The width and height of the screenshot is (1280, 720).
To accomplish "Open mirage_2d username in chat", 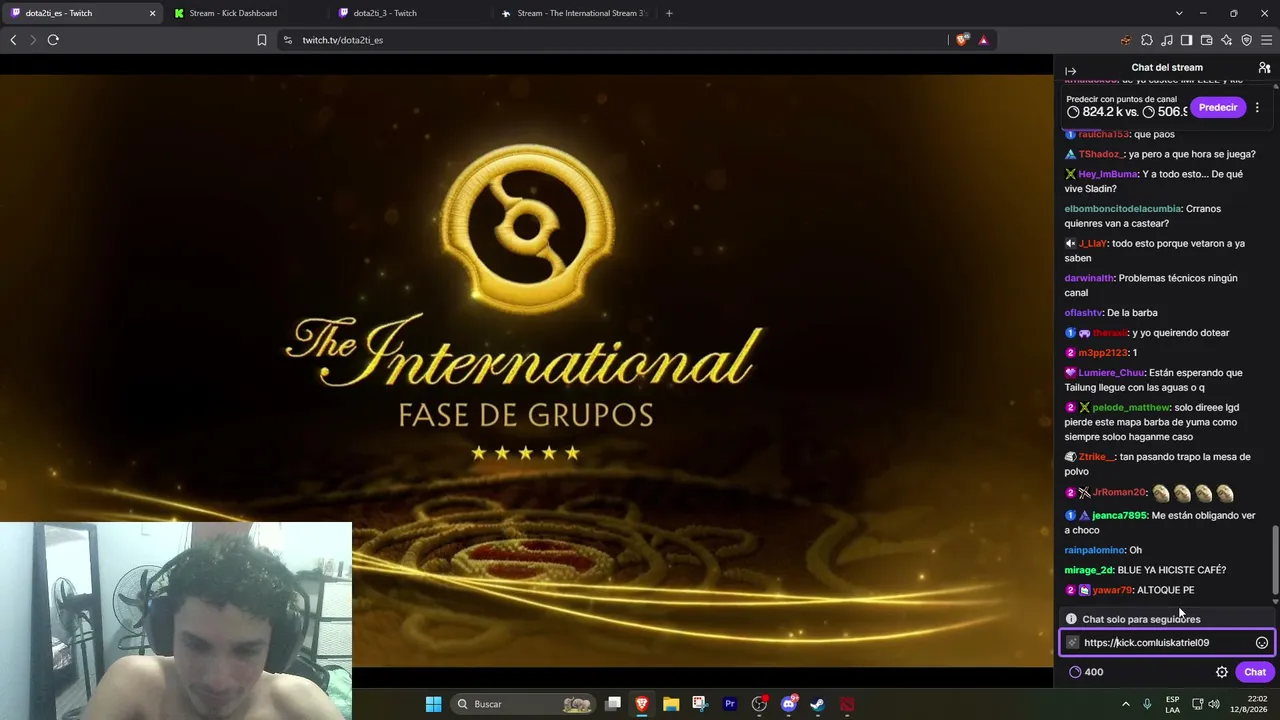I will pos(1088,570).
